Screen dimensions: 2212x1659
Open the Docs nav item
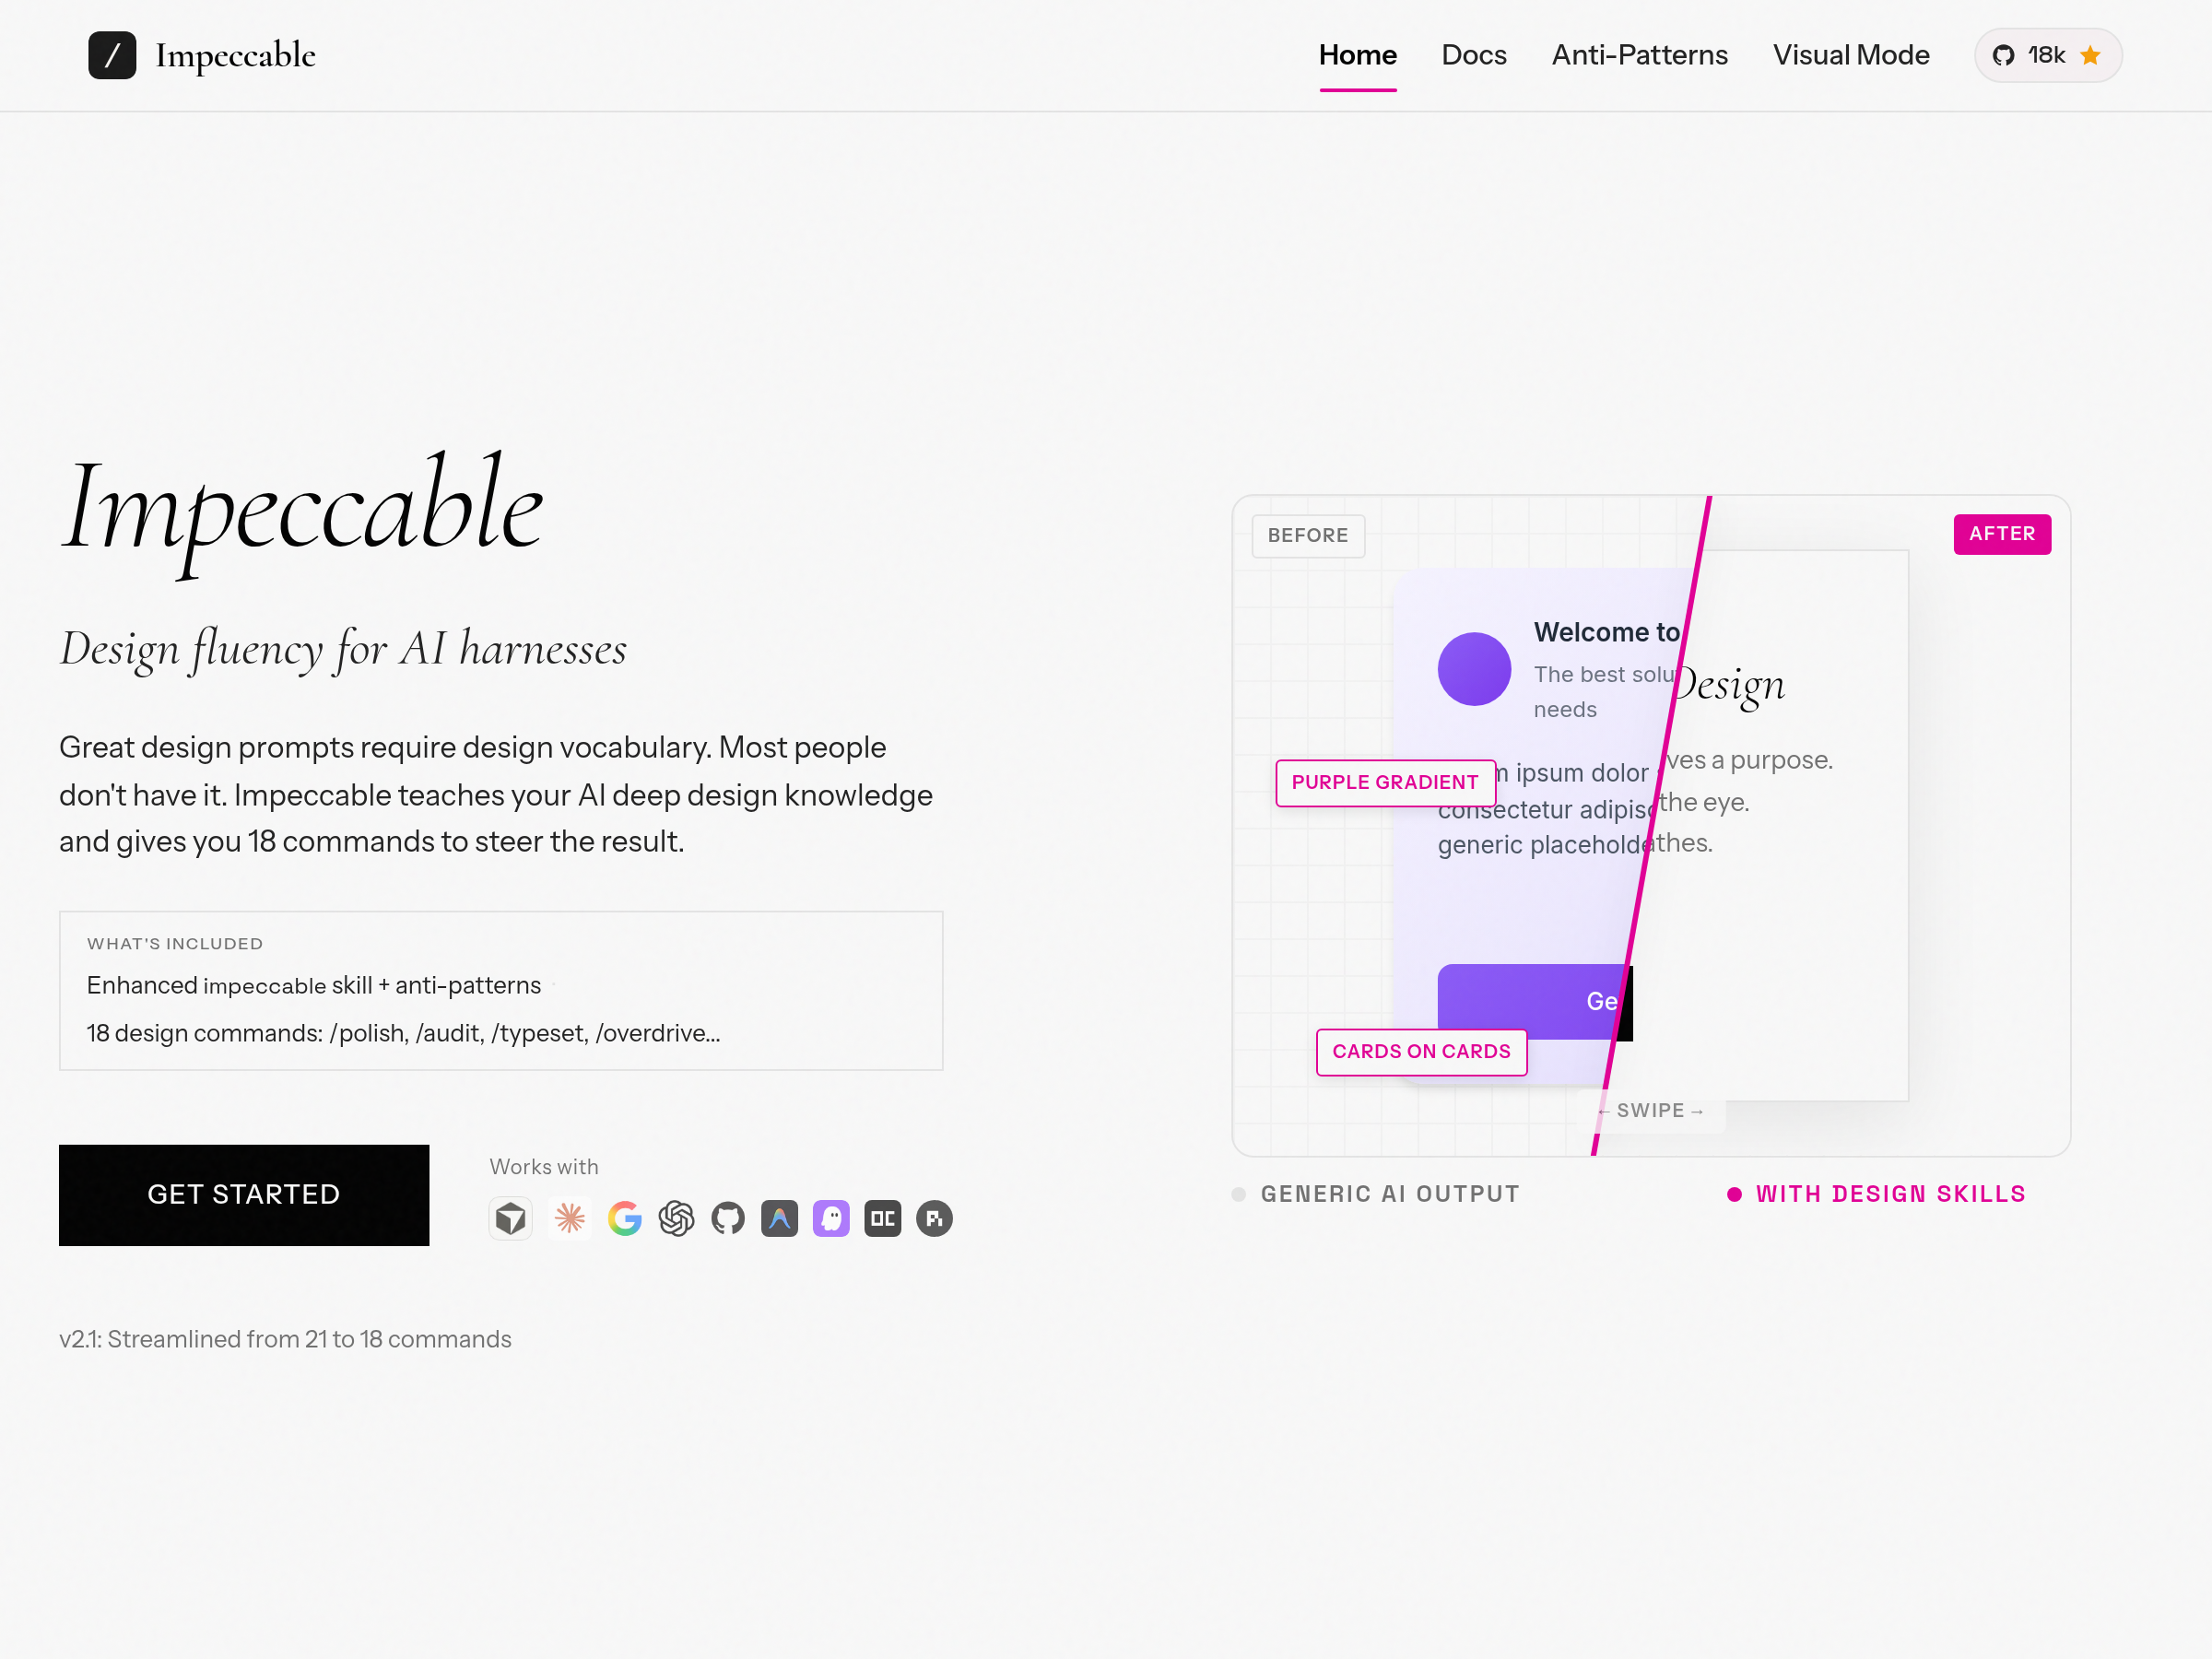[1473, 55]
